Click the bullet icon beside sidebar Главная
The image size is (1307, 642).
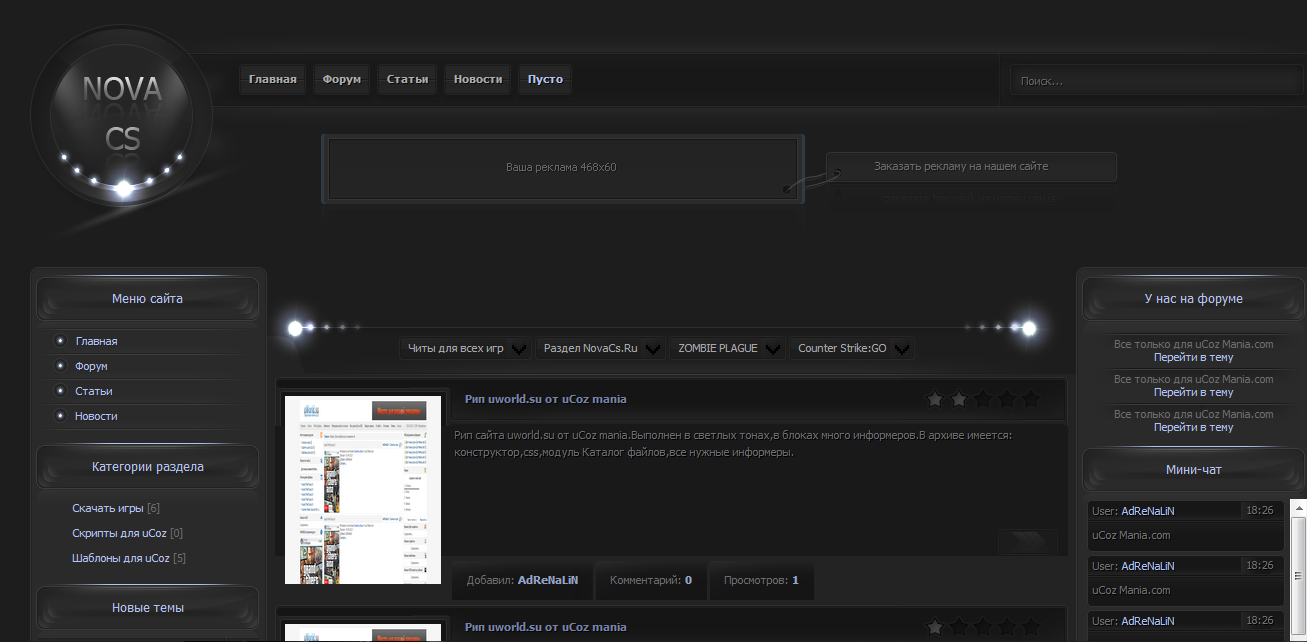(60, 341)
